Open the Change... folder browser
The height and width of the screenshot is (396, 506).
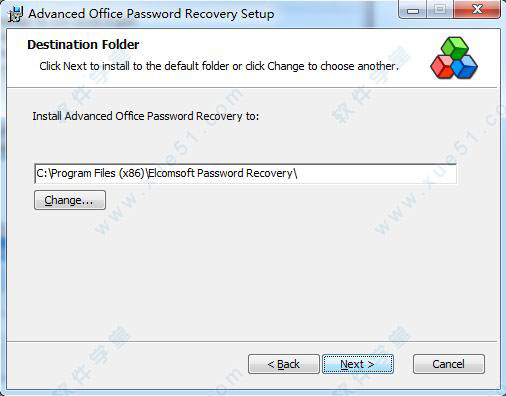[x=70, y=200]
